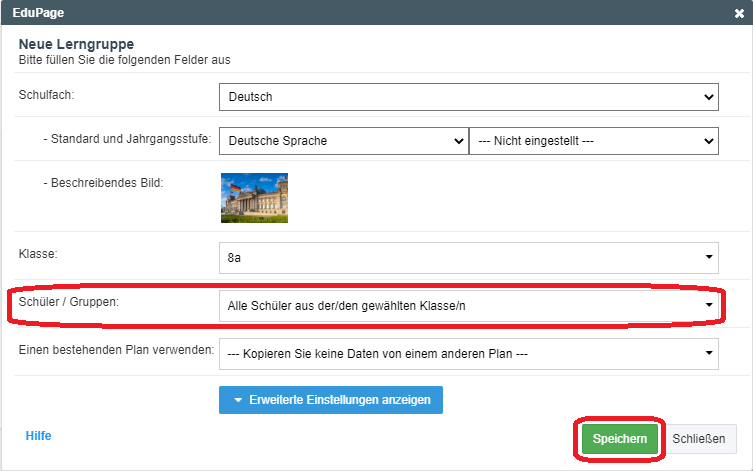Click the chevron icon beside Deutsche Sprache

459,141
